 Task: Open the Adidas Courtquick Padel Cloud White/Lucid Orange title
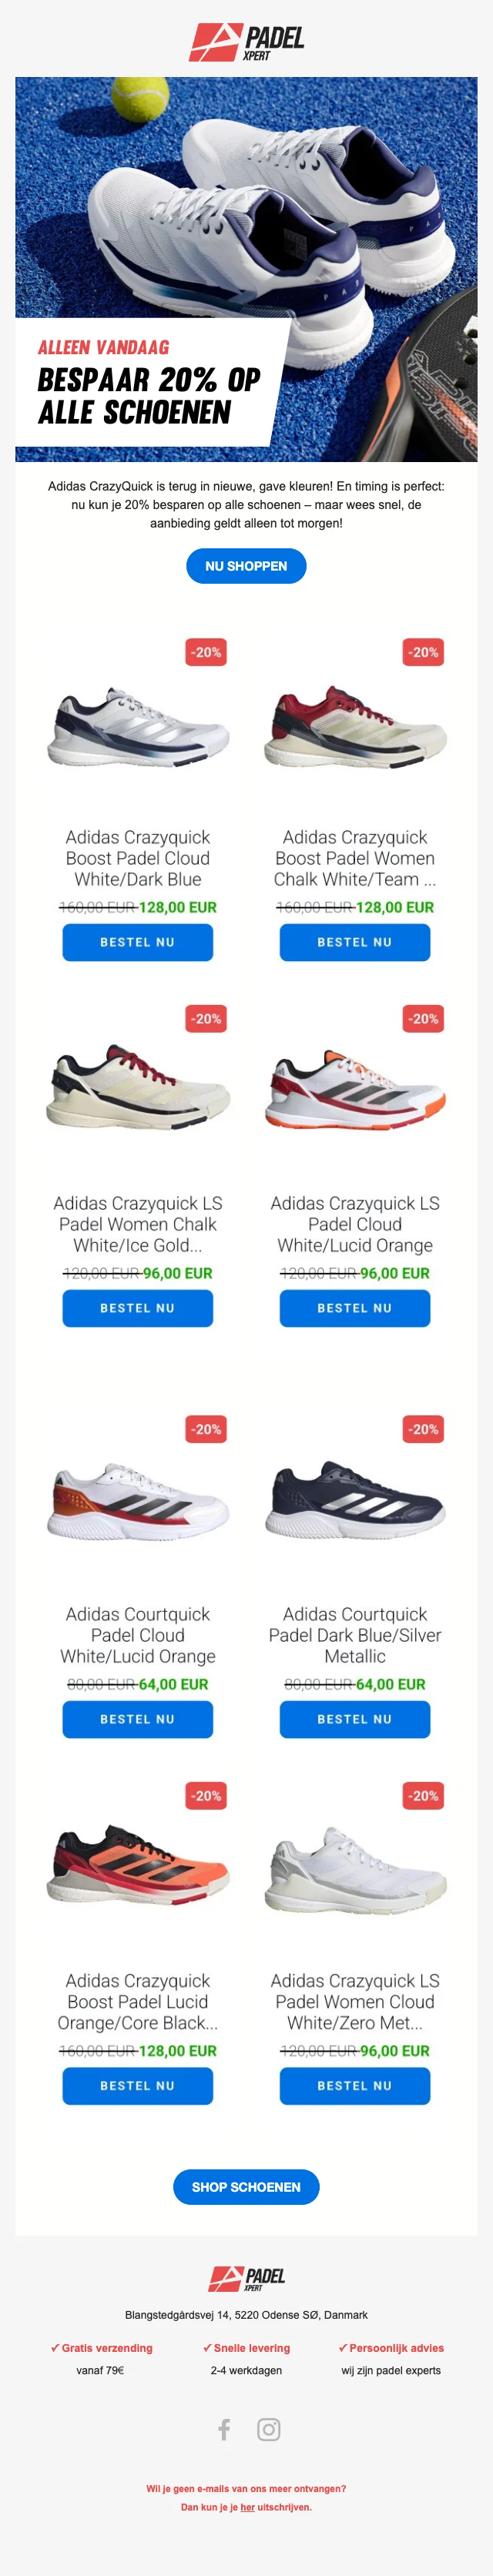coord(138,1635)
